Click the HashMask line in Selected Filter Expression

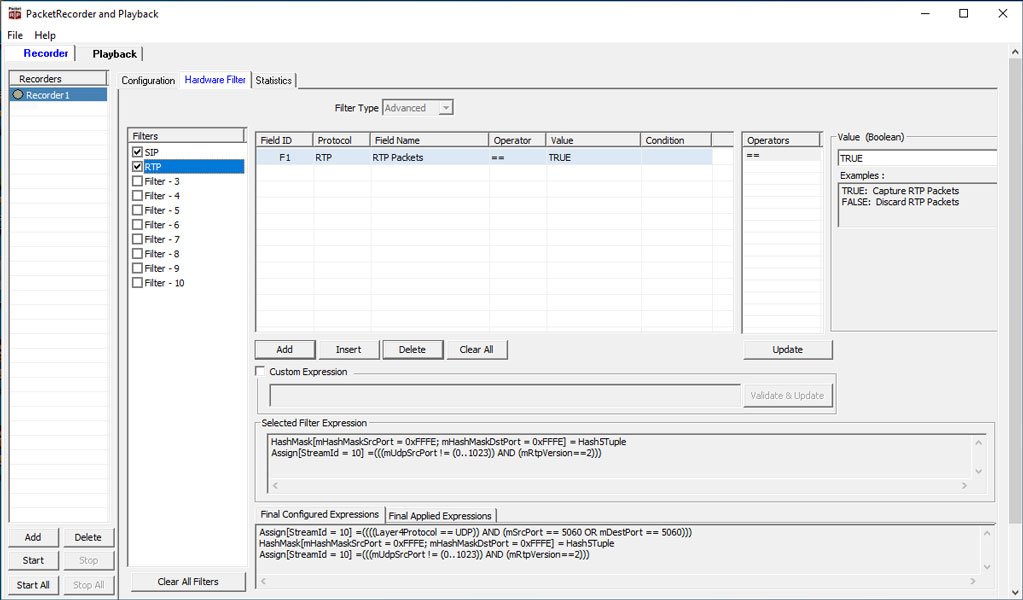[448, 442]
